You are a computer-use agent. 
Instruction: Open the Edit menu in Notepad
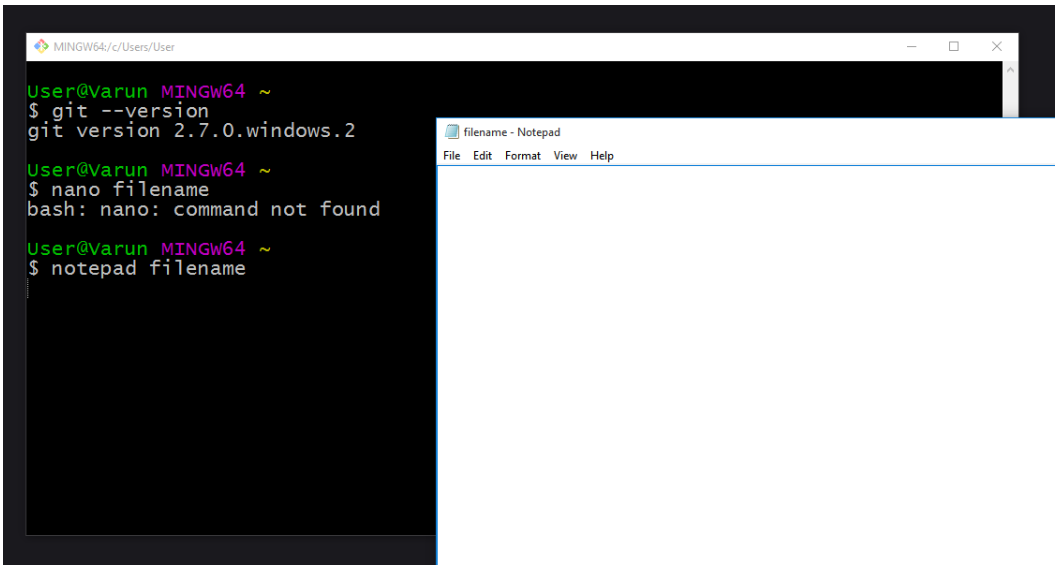click(483, 156)
